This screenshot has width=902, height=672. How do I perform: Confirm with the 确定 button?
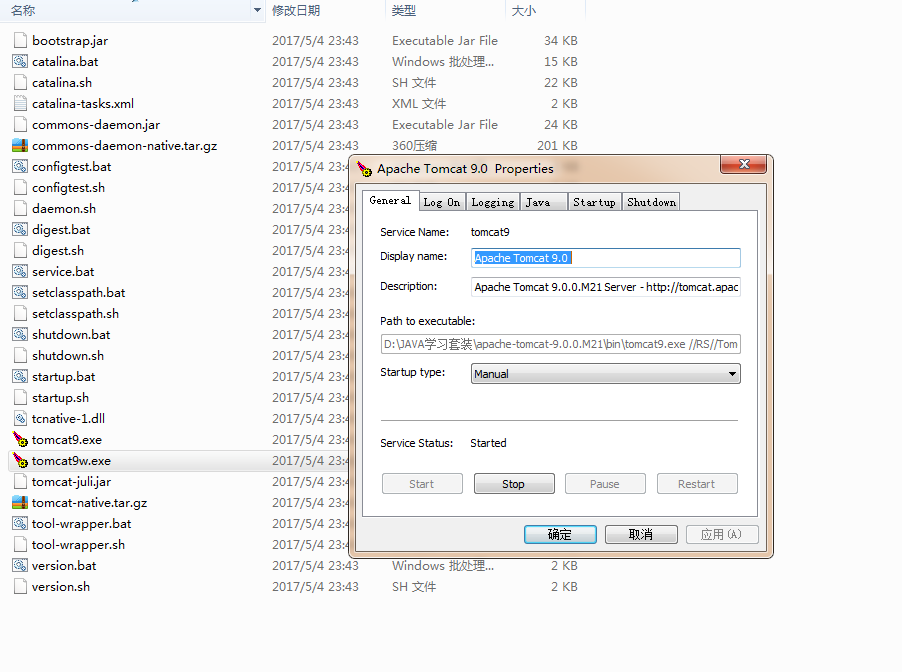pyautogui.click(x=560, y=534)
